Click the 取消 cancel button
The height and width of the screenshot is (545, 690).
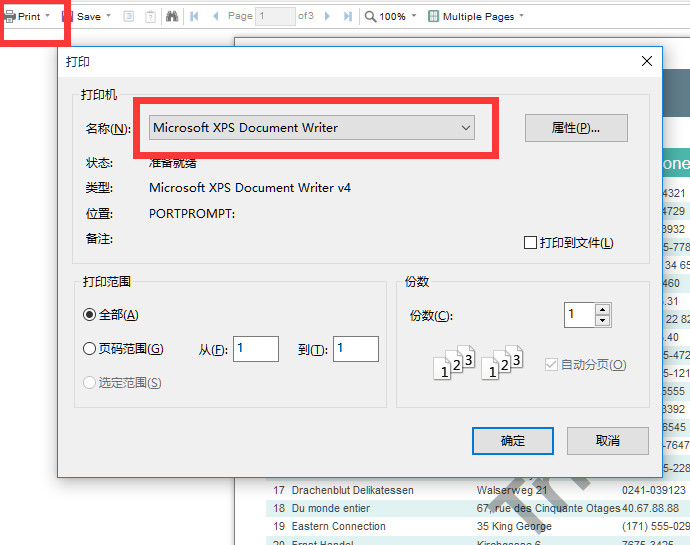coord(607,440)
